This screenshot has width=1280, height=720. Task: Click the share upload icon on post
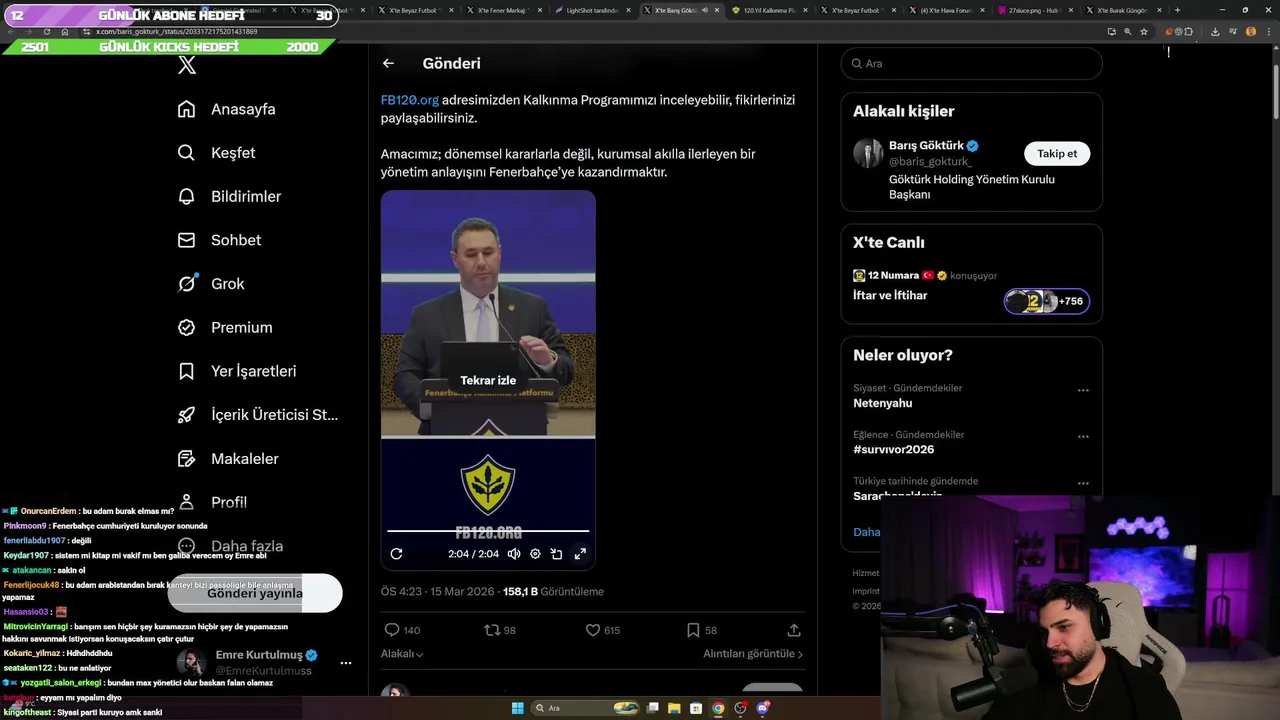coord(794,630)
